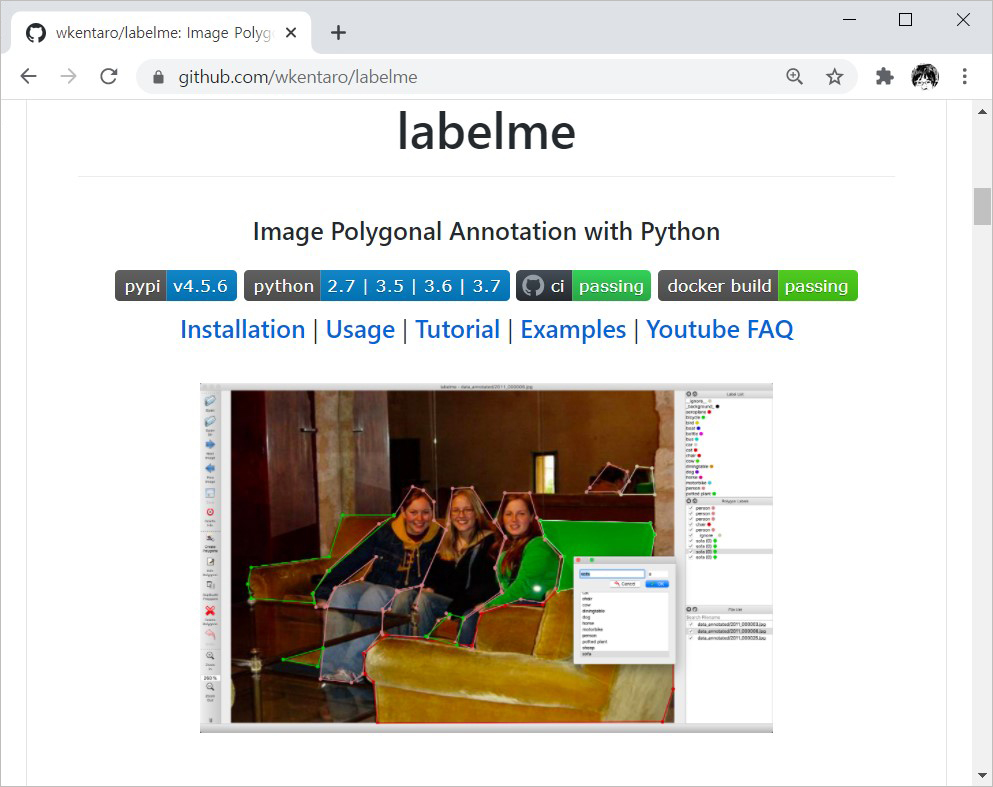
Task: Open the Tutorial link
Action: [458, 329]
